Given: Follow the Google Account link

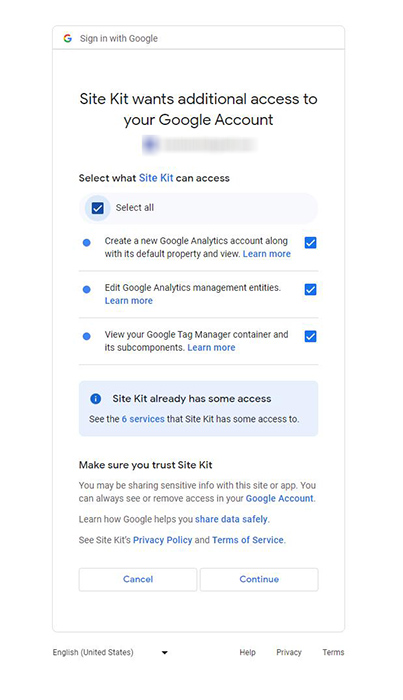Looking at the screenshot, I should (280, 498).
